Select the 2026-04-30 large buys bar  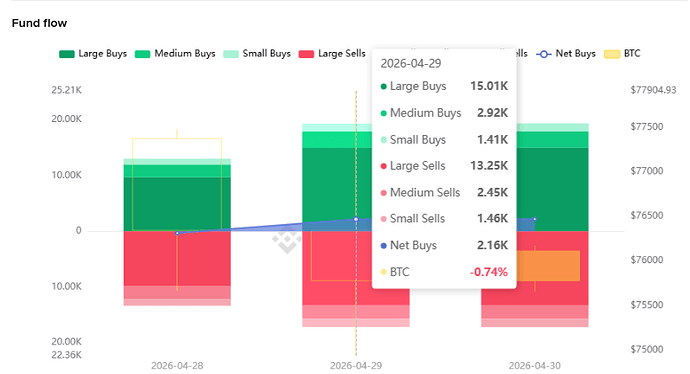click(552, 189)
